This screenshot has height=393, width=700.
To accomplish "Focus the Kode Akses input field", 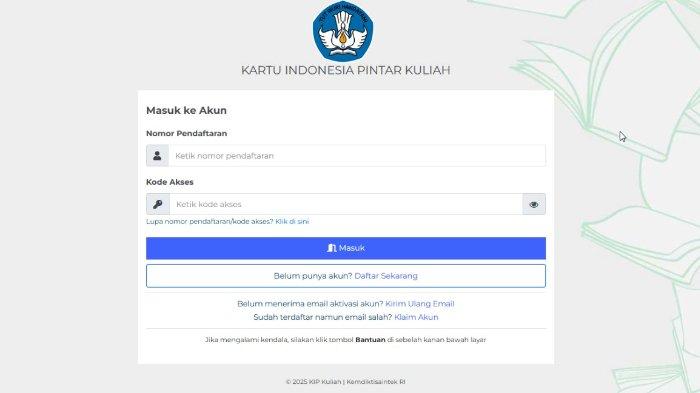I will [346, 204].
